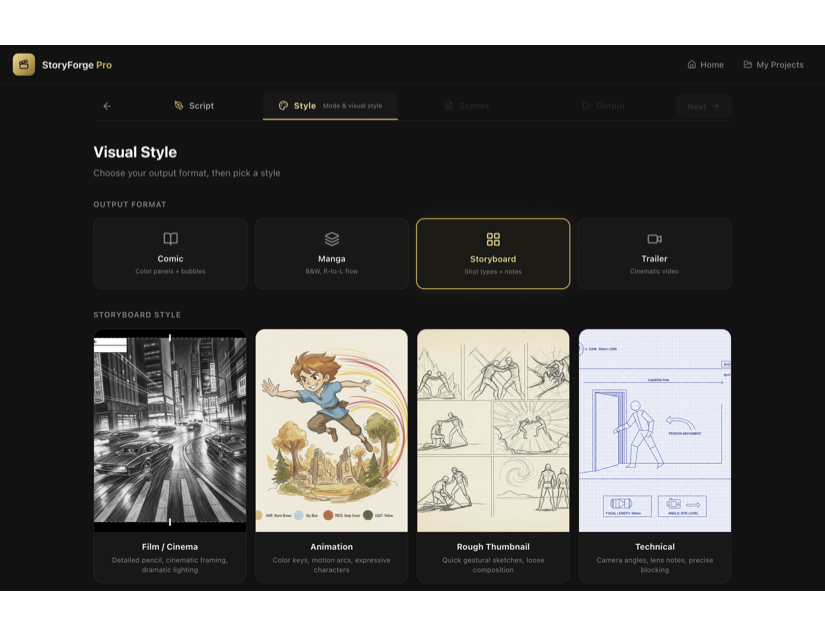This screenshot has height=637, width=825.
Task: Click the Next button
Action: [x=703, y=106]
